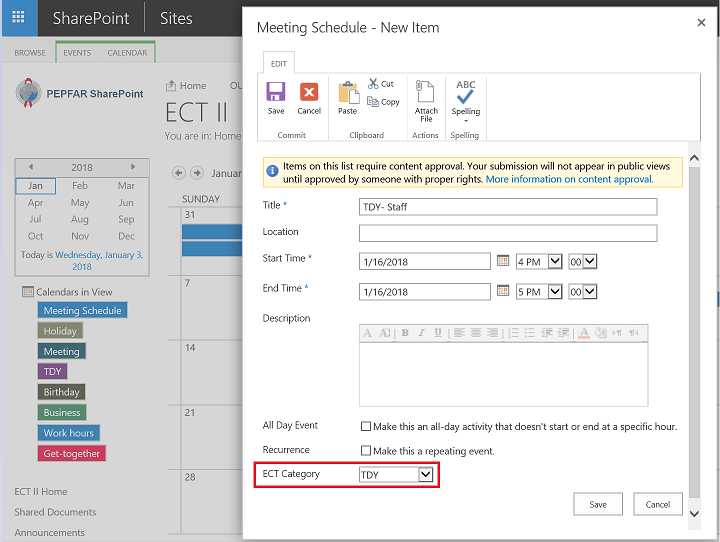Click Copy in the ribbon
This screenshot has height=542, width=720.
383,102
